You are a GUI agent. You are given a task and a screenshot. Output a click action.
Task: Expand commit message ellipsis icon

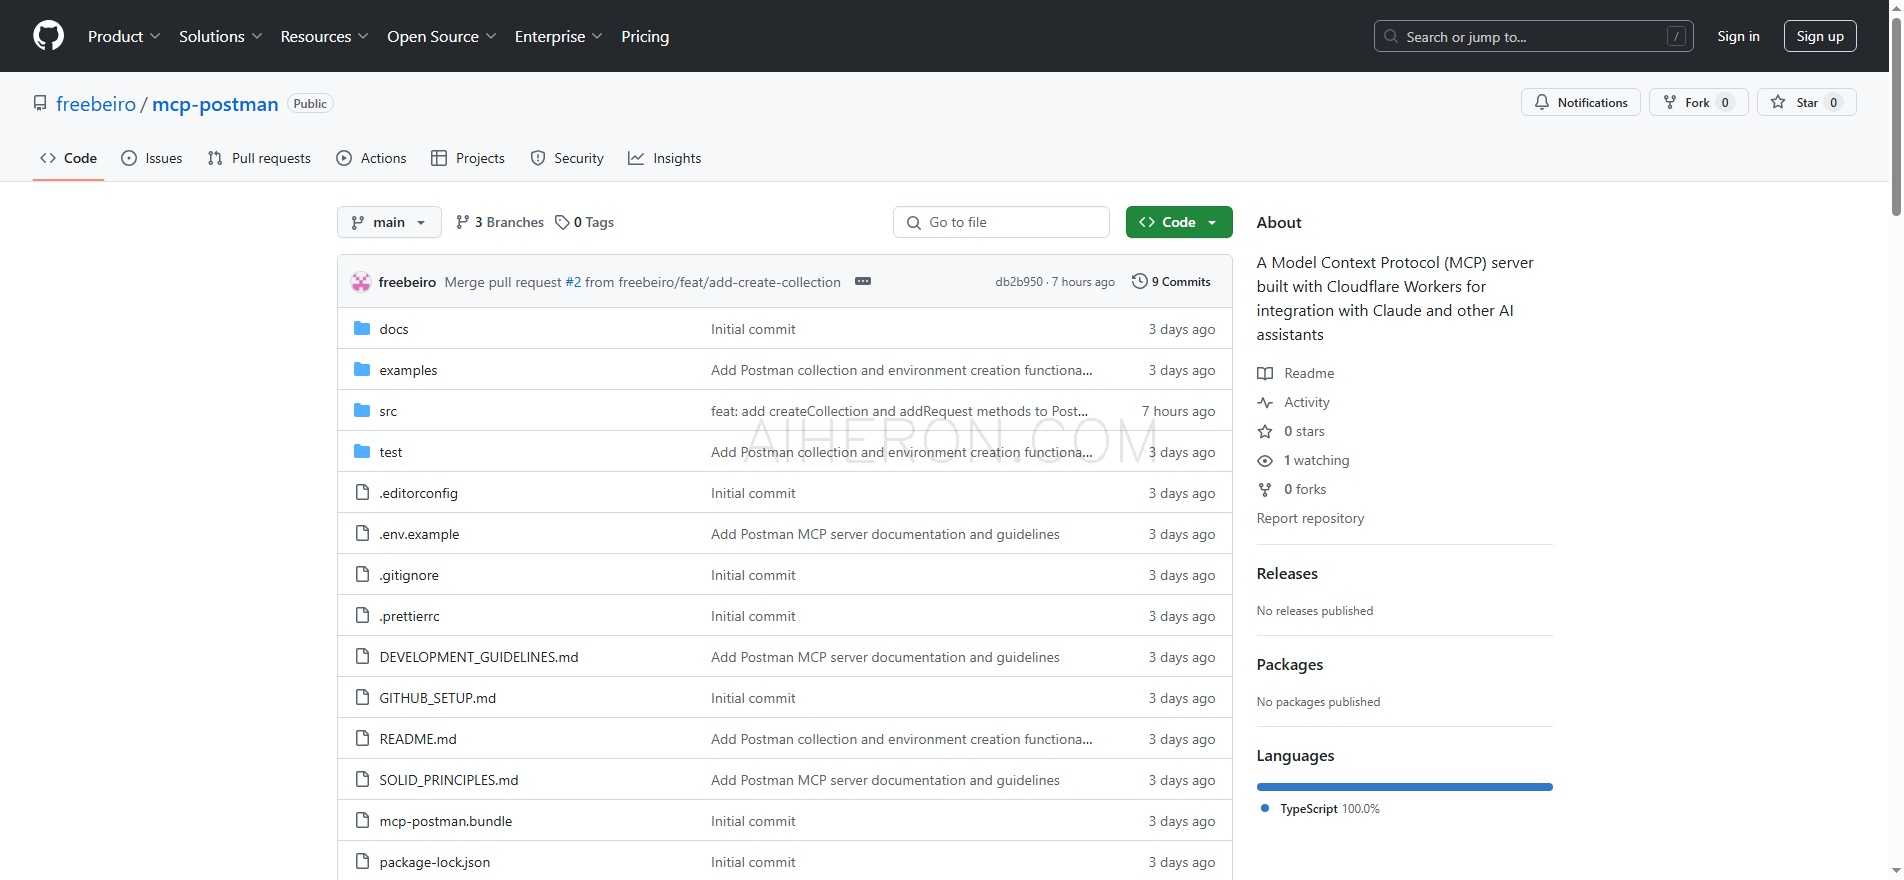coord(863,282)
